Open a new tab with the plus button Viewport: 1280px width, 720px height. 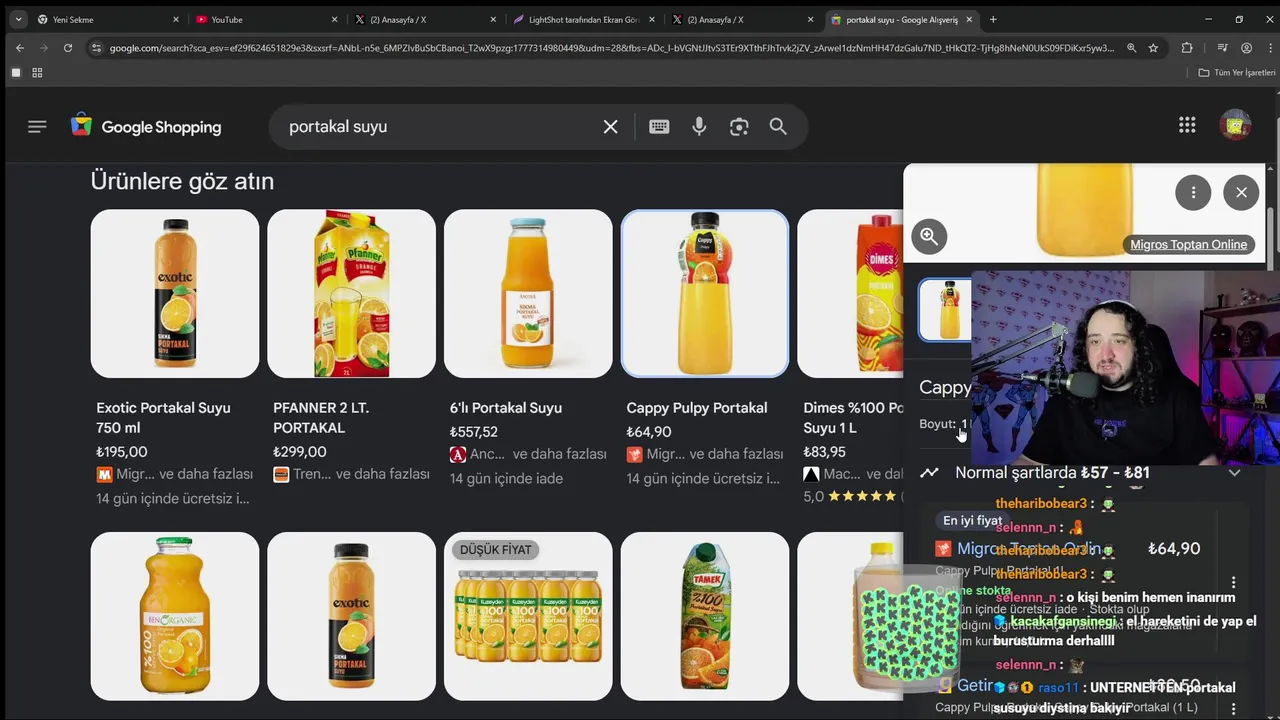pos(993,19)
